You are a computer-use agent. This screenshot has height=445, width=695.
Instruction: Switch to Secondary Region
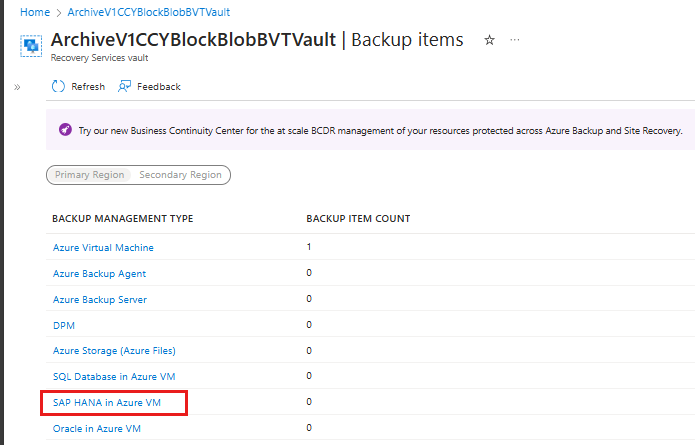[180, 175]
